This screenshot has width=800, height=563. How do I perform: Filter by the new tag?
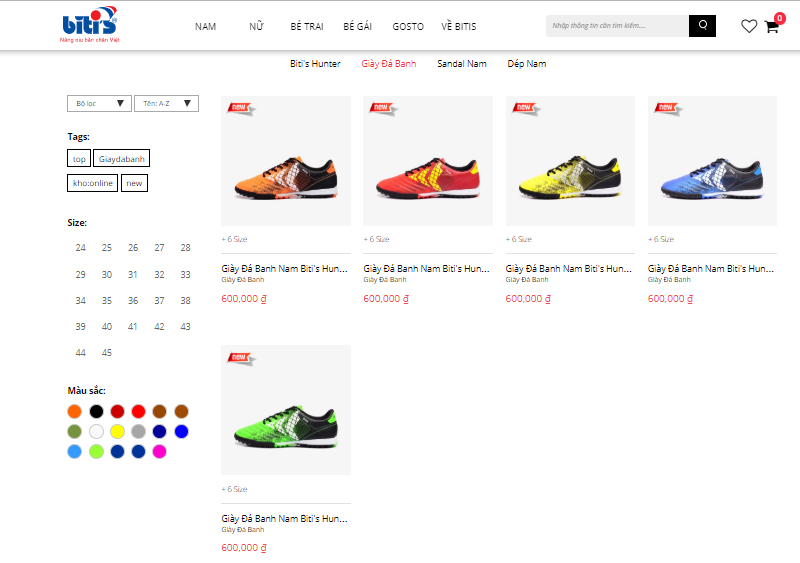(134, 183)
